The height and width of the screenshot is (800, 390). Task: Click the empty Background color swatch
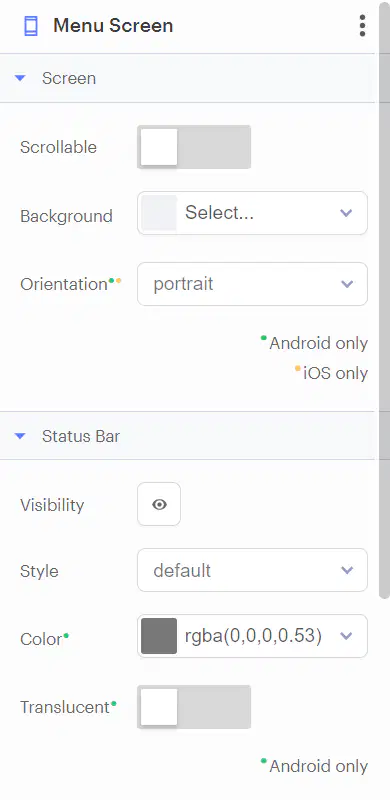pyautogui.click(x=159, y=213)
